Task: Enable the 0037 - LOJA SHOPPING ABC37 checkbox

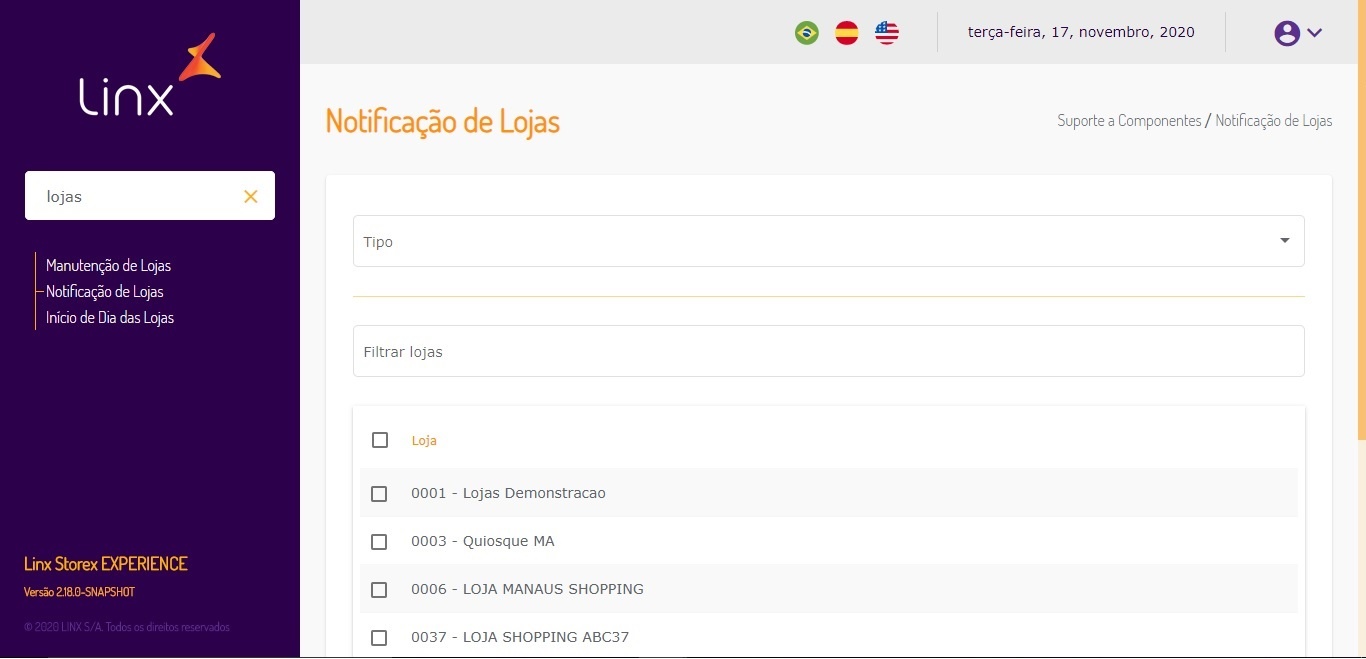Action: tap(379, 638)
